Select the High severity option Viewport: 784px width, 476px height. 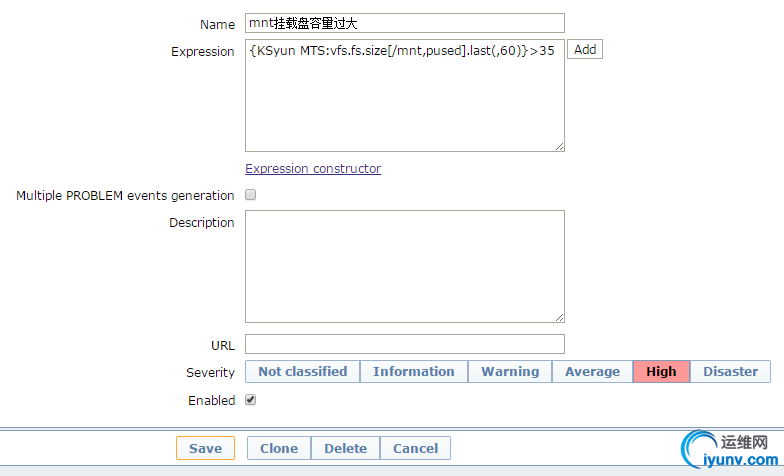click(x=661, y=372)
